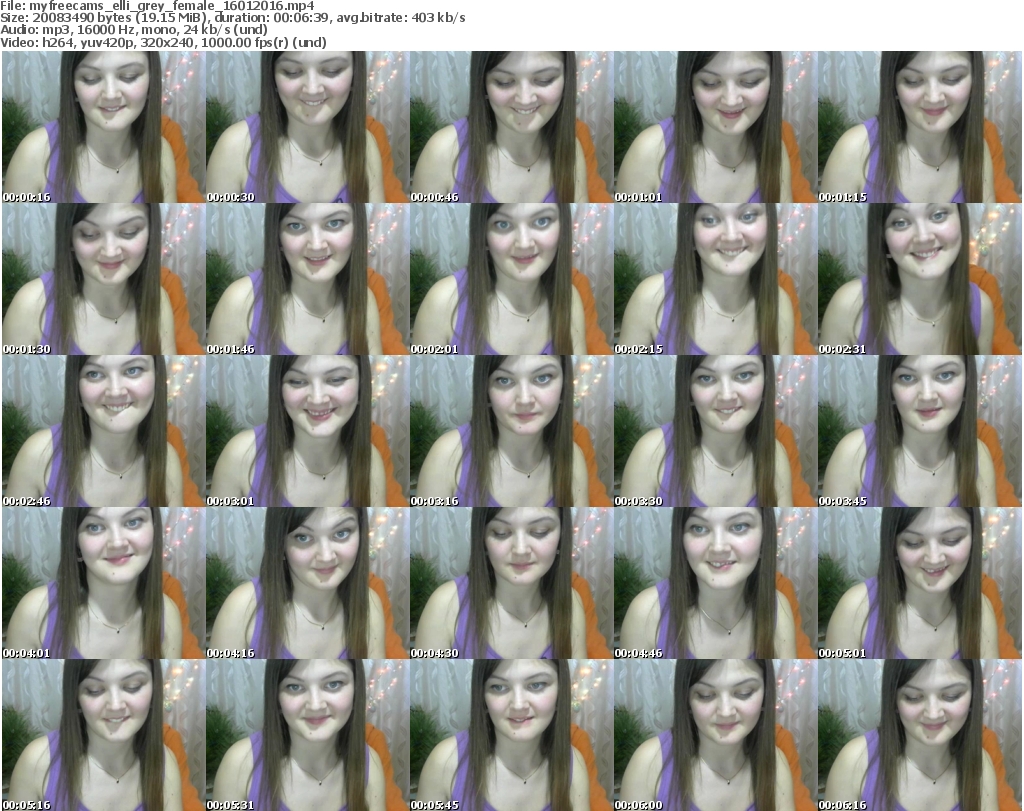Choose the frame timestamped 00:04:16
Screen dimensions: 1024x811
coord(308,584)
